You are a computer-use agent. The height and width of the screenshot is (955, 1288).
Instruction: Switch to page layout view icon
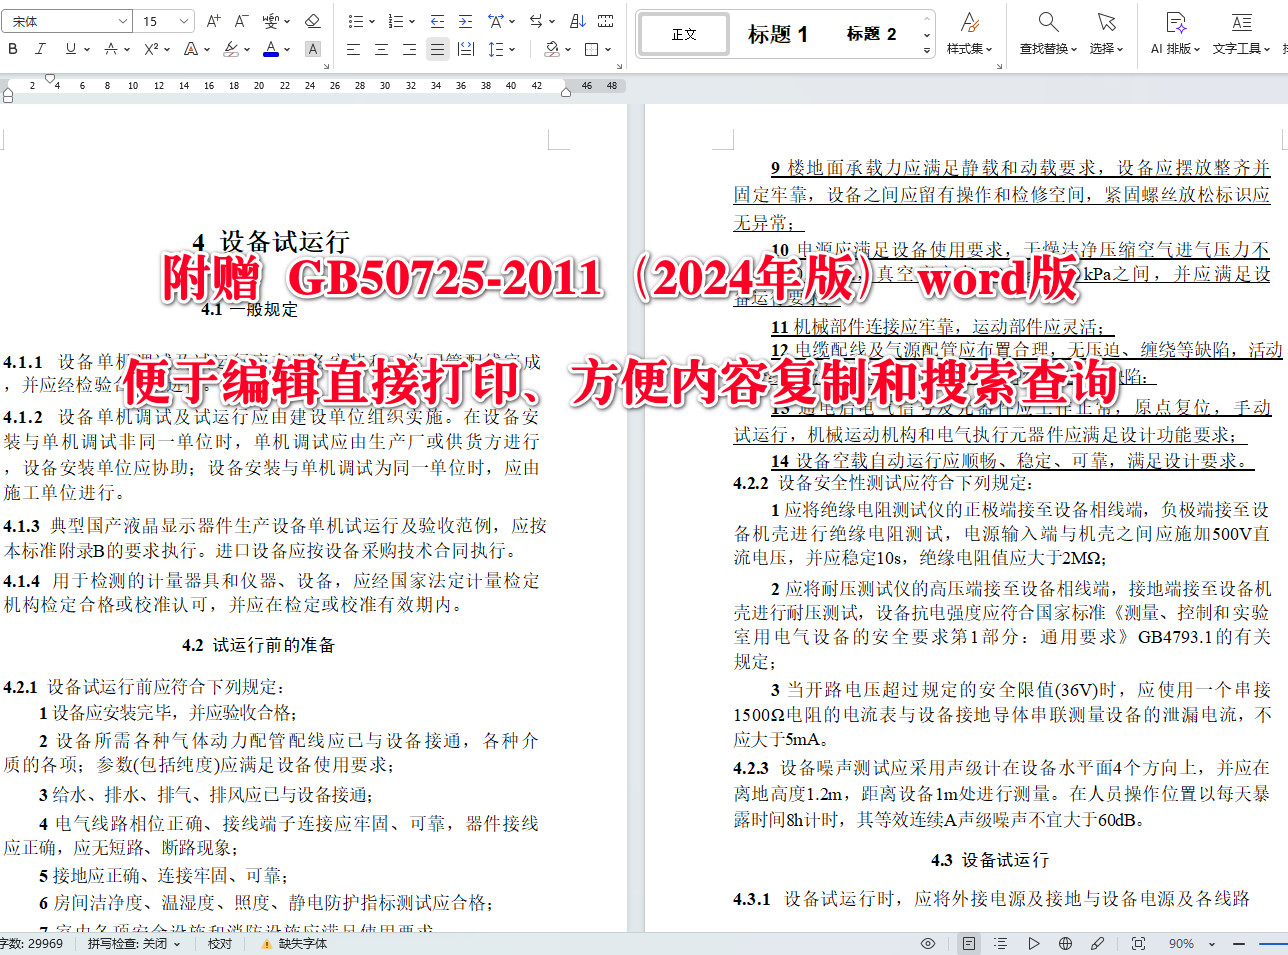[x=969, y=943]
